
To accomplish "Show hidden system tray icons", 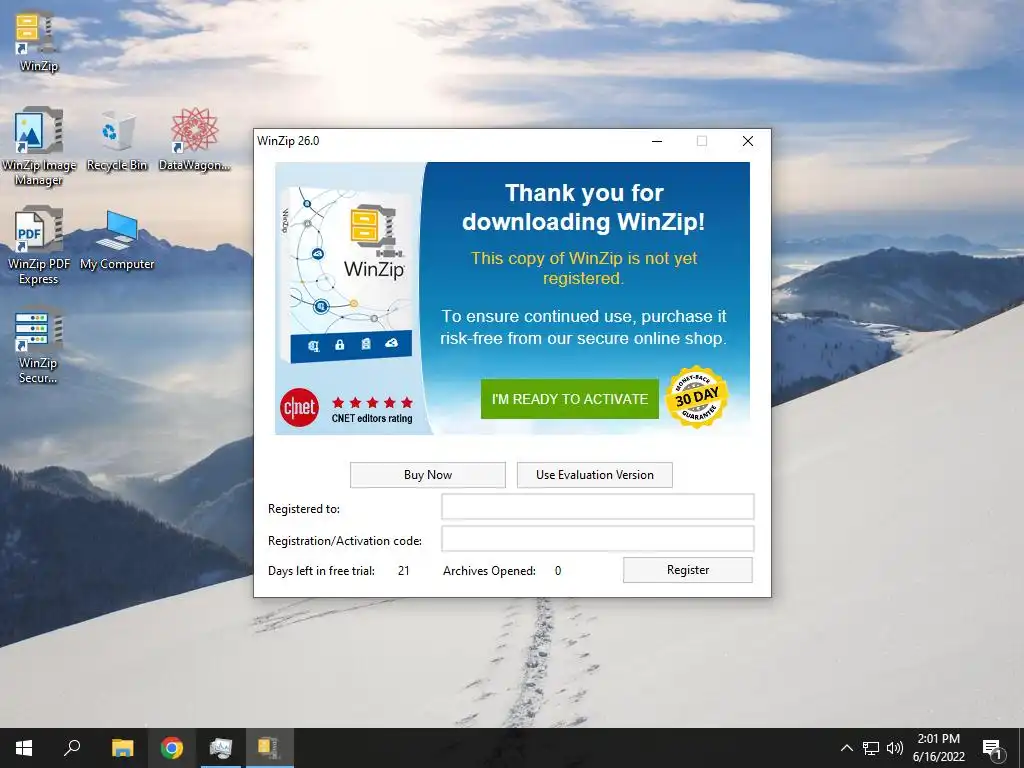I will [x=846, y=748].
